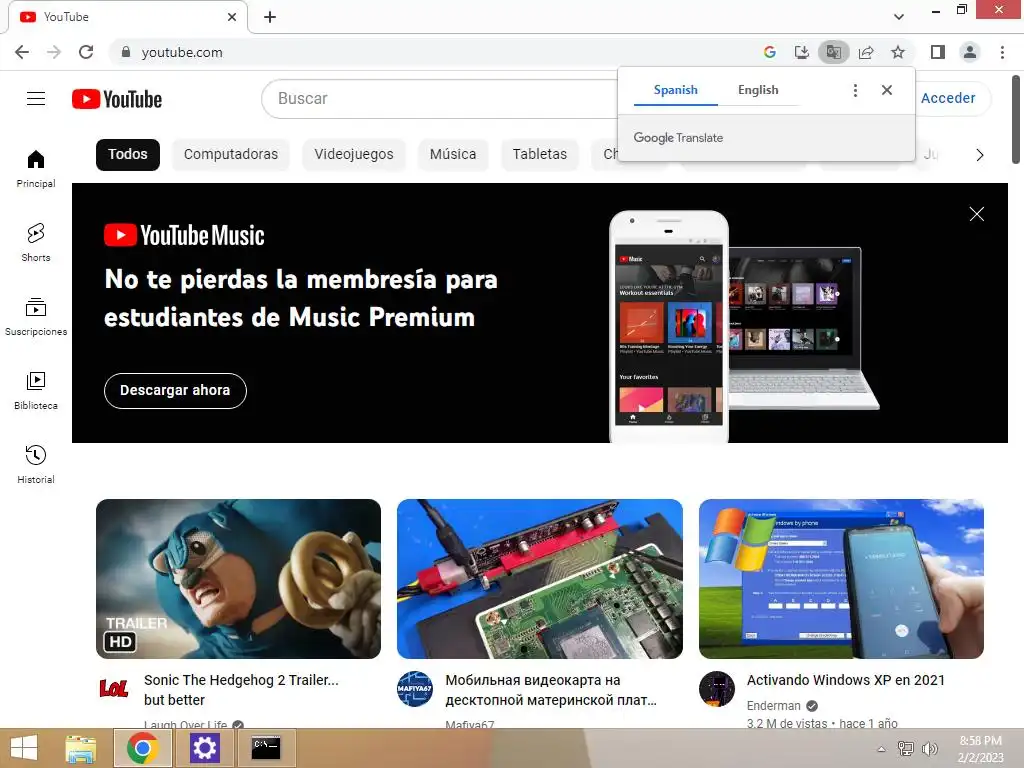This screenshot has height=768, width=1024.
Task: Click the network tray icon
Action: 906,748
